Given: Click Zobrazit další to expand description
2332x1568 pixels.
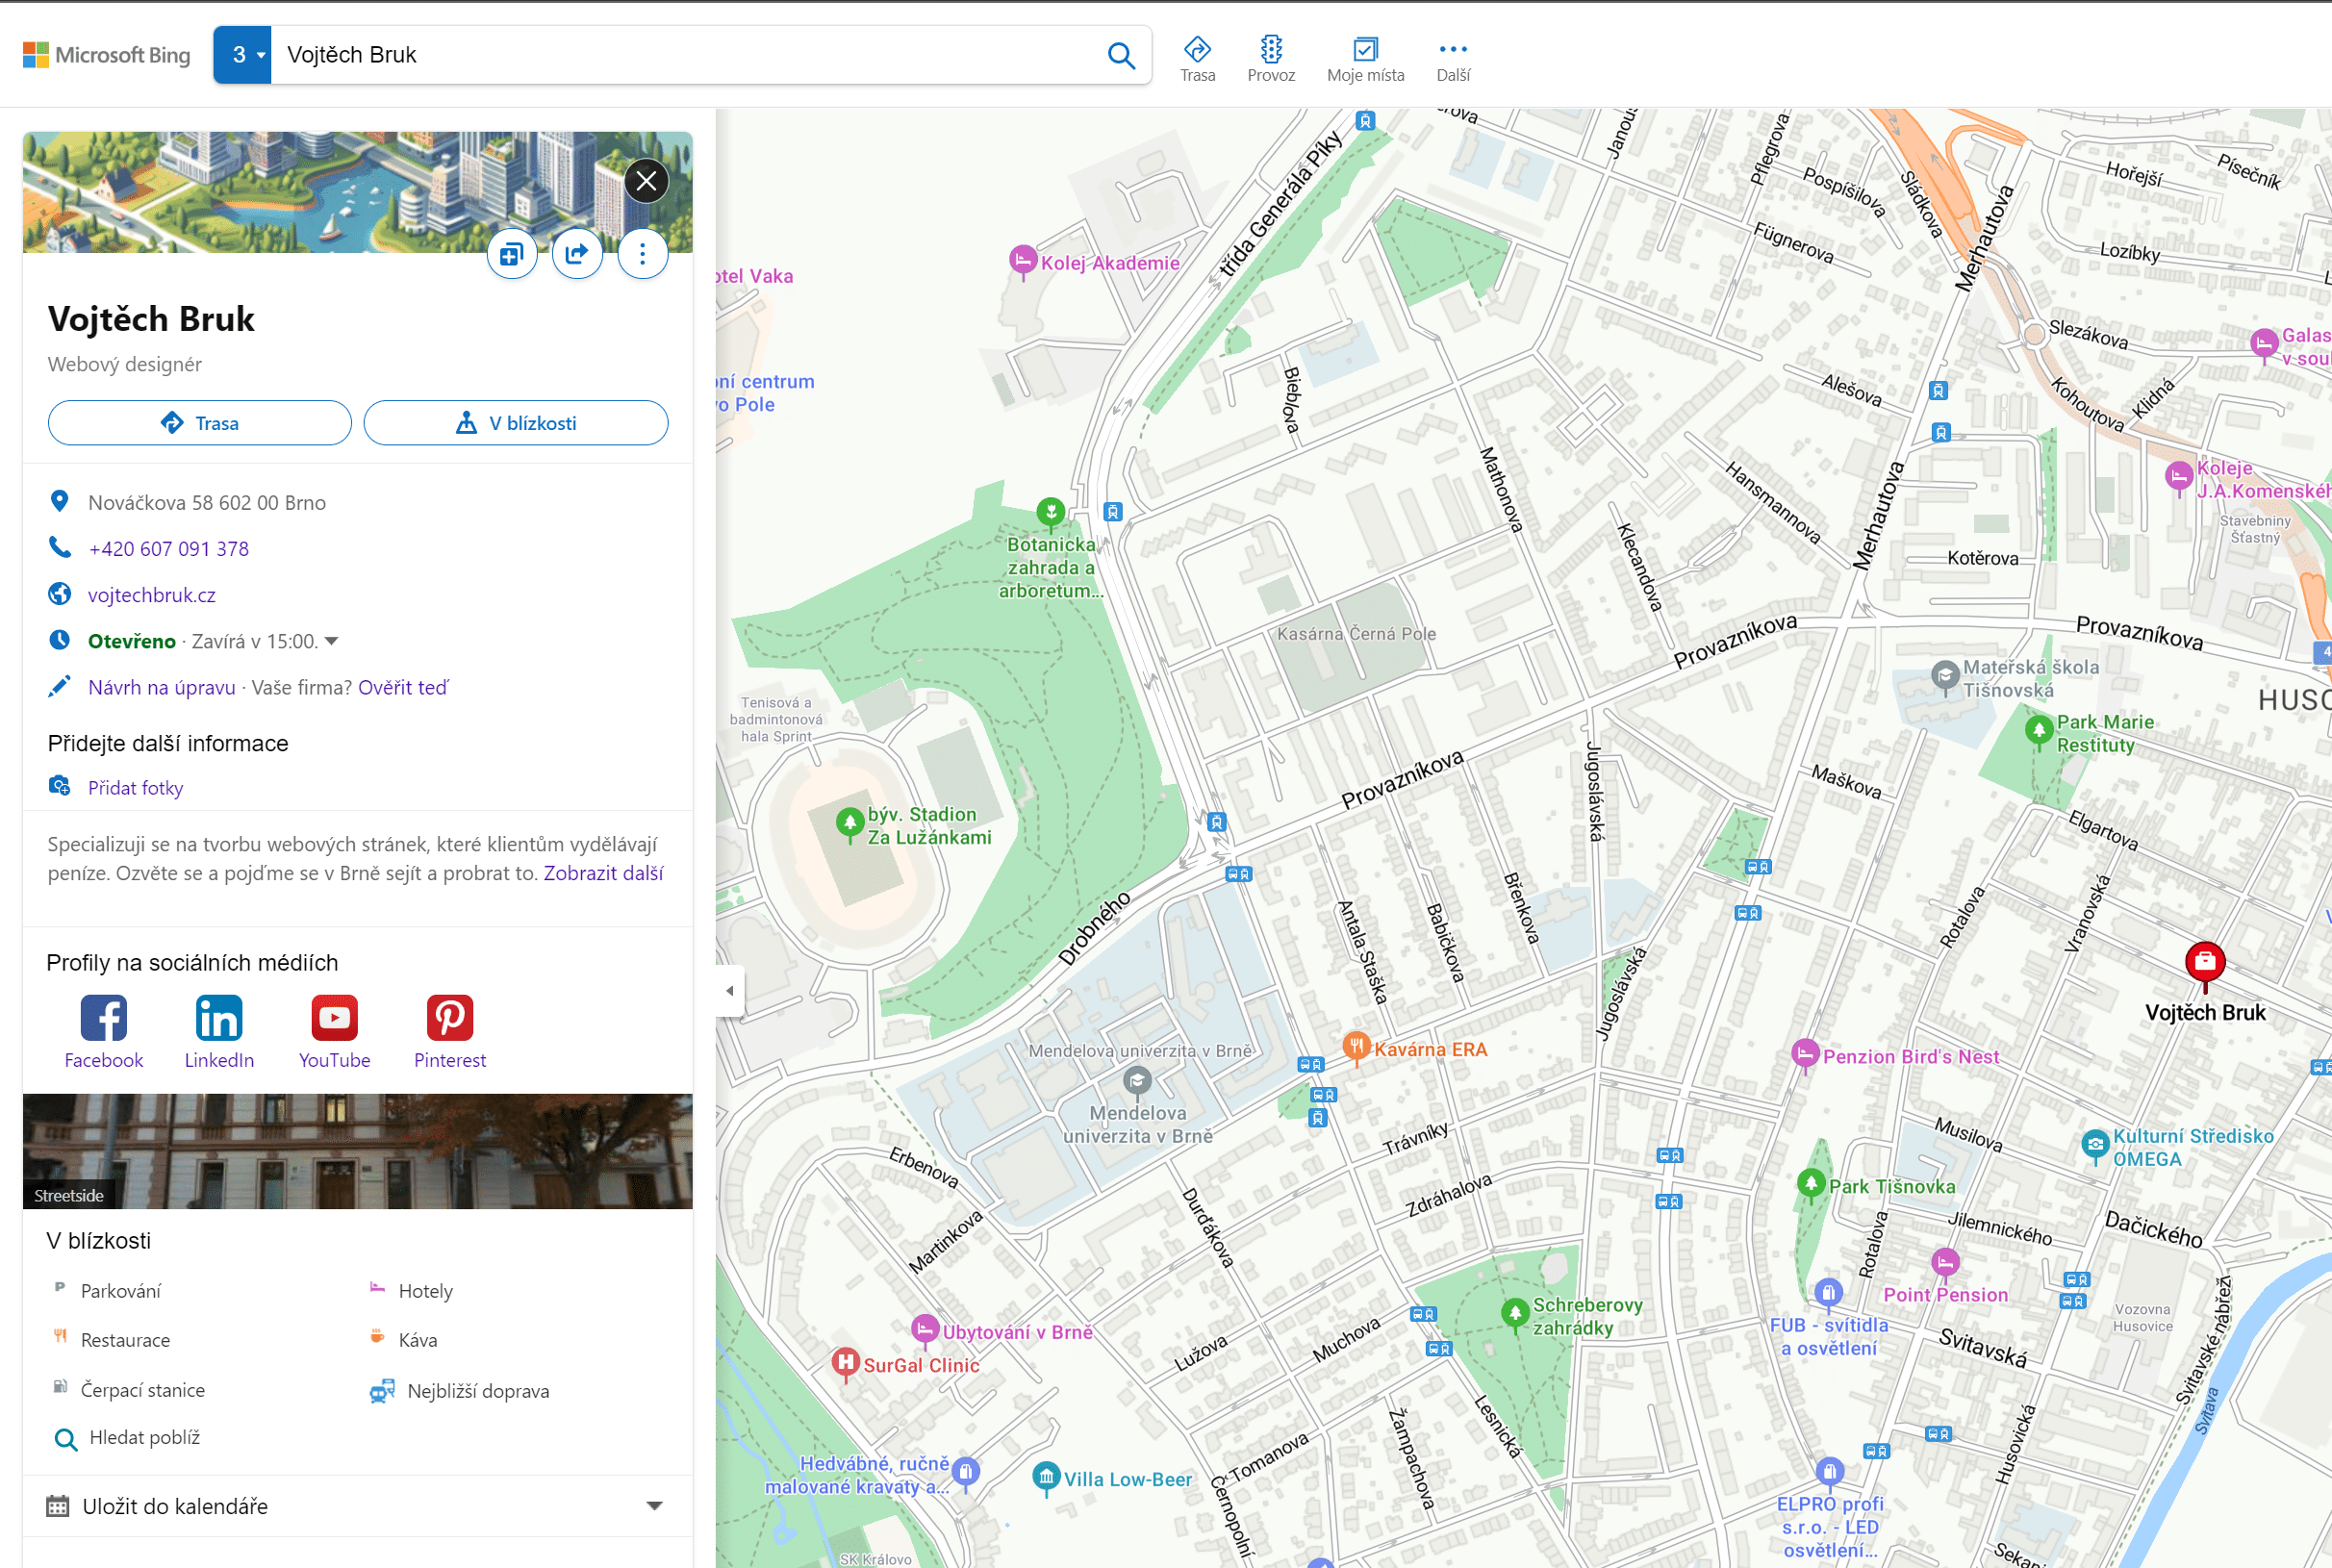Looking at the screenshot, I should (x=603, y=873).
